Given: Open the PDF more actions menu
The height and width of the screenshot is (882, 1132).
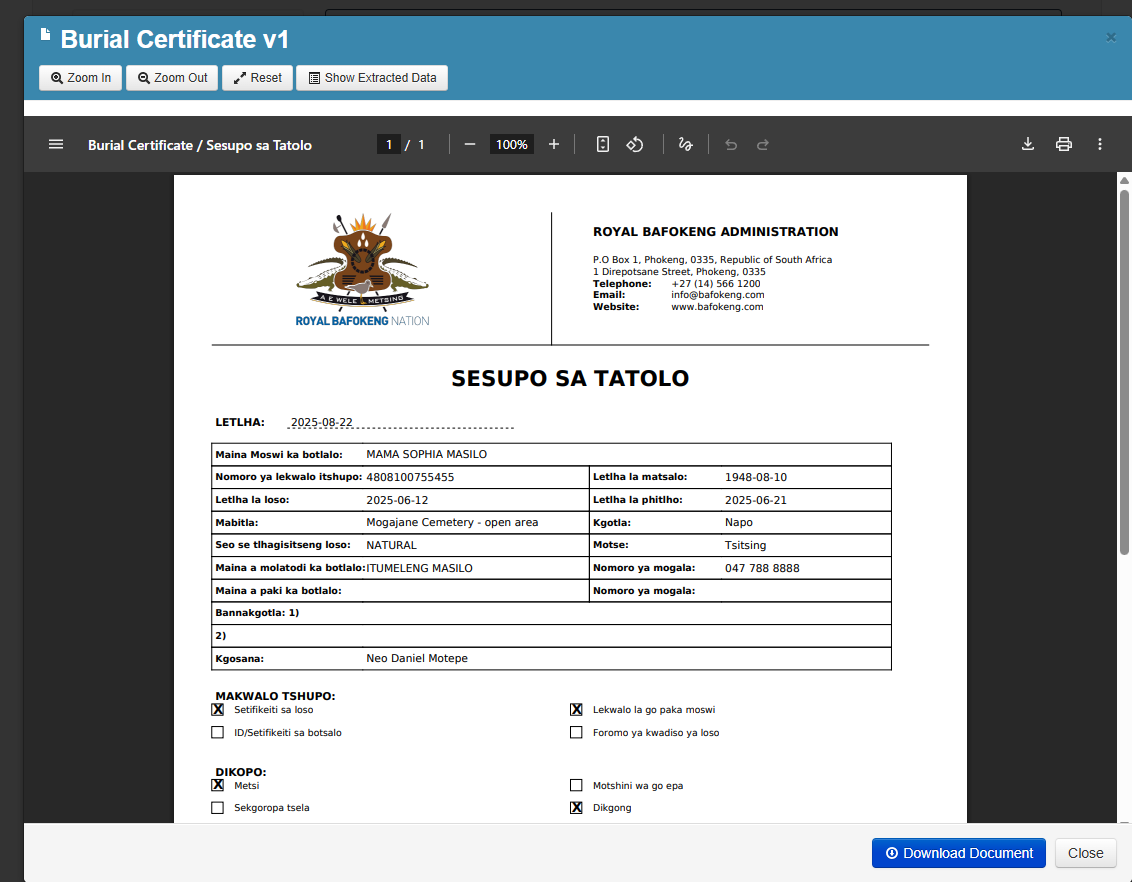Looking at the screenshot, I should (x=1100, y=144).
